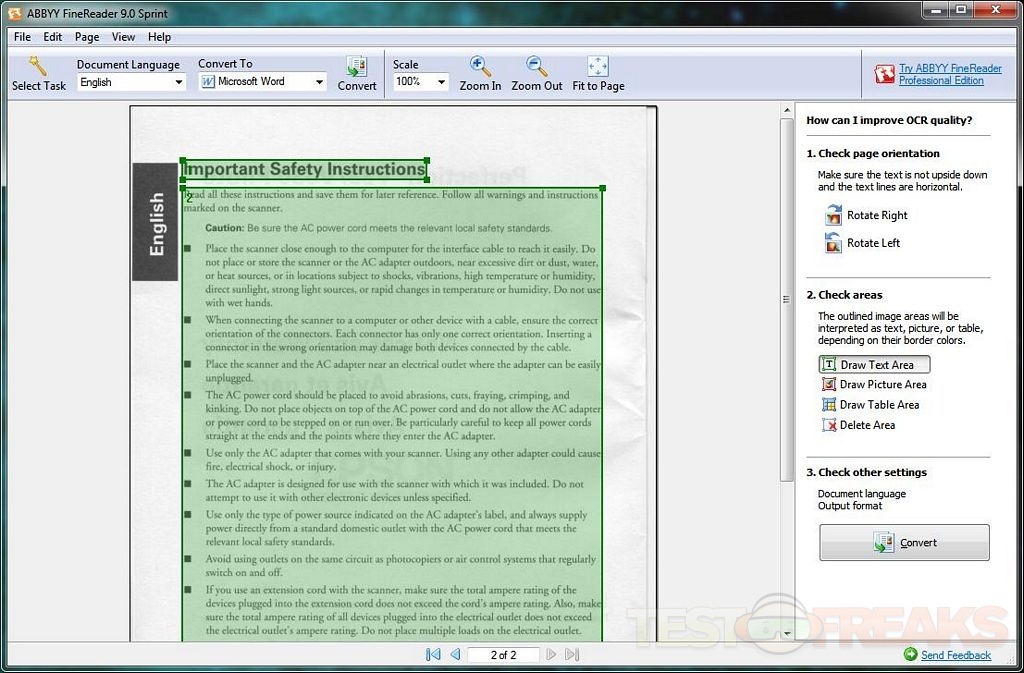Open the Convert To format dropdown

coord(263,82)
